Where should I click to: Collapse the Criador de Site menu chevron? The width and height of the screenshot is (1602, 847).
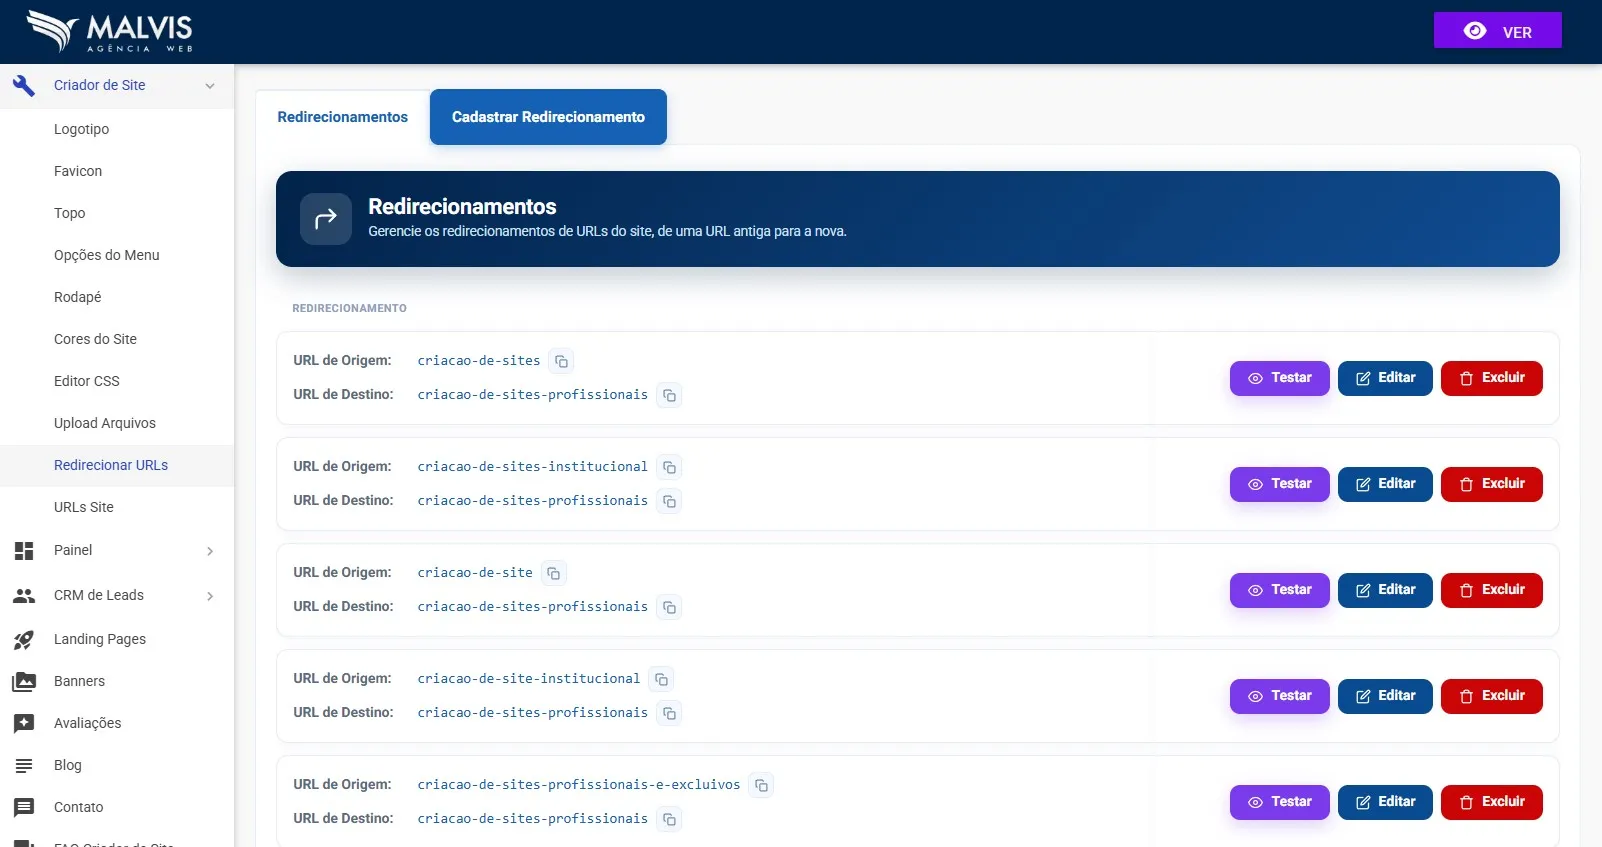pos(210,86)
